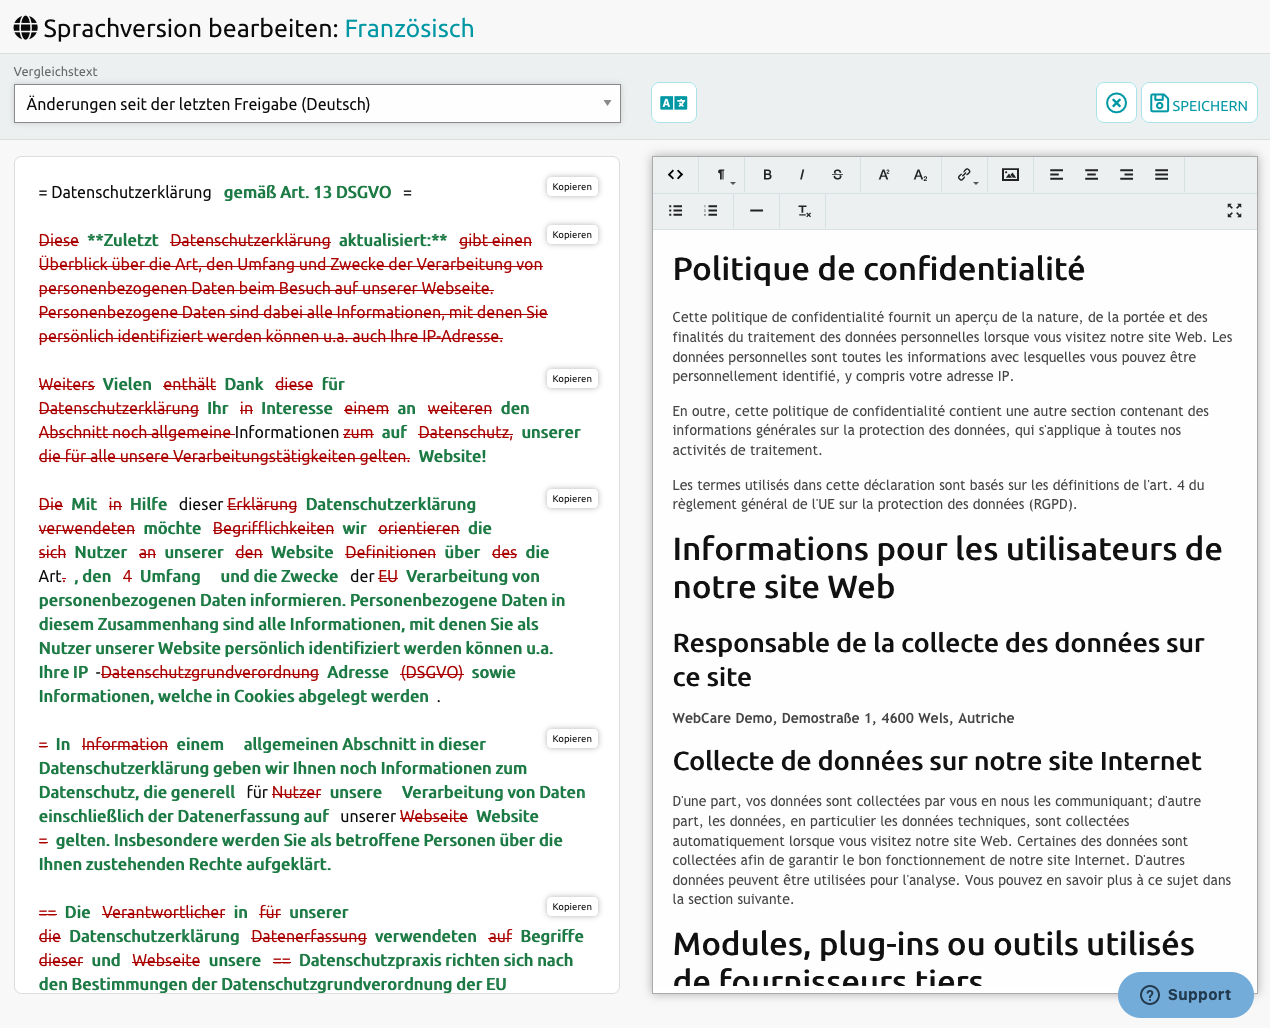Insert a numbered list
This screenshot has height=1028, width=1270.
(x=711, y=211)
